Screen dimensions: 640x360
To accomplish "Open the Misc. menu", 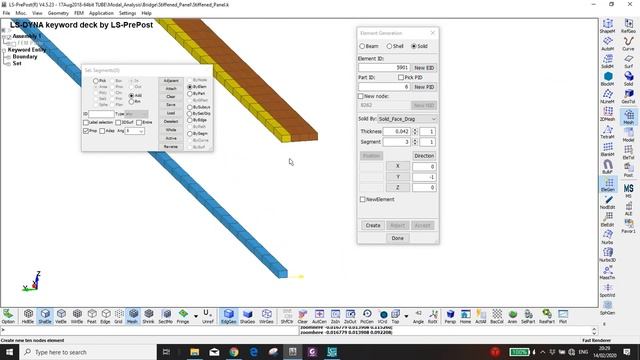I will [21, 13].
